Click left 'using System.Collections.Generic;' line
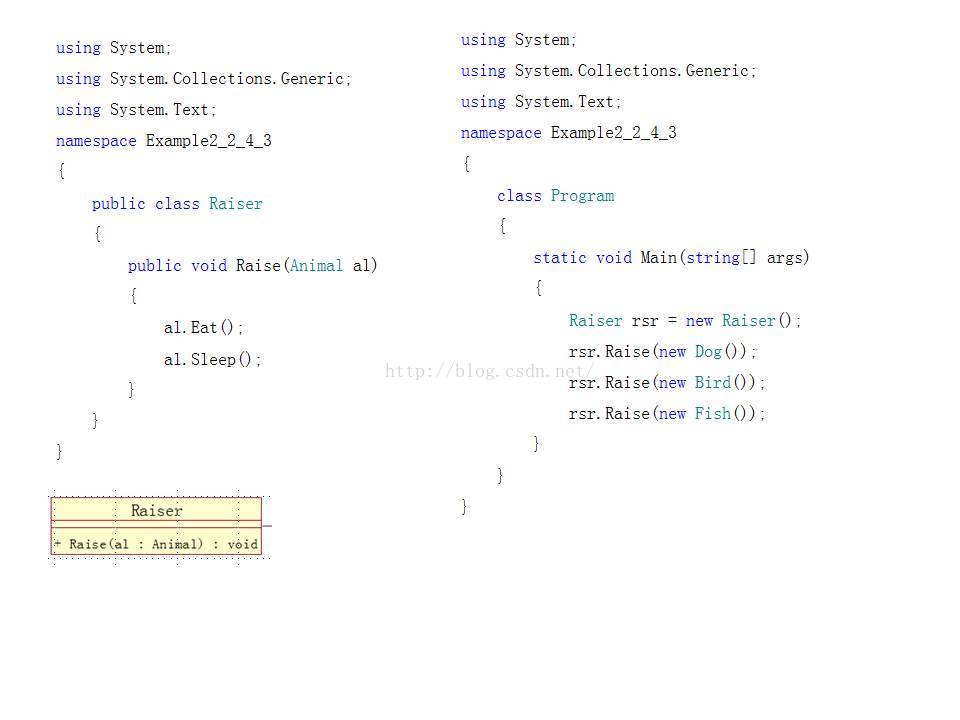 pos(203,79)
